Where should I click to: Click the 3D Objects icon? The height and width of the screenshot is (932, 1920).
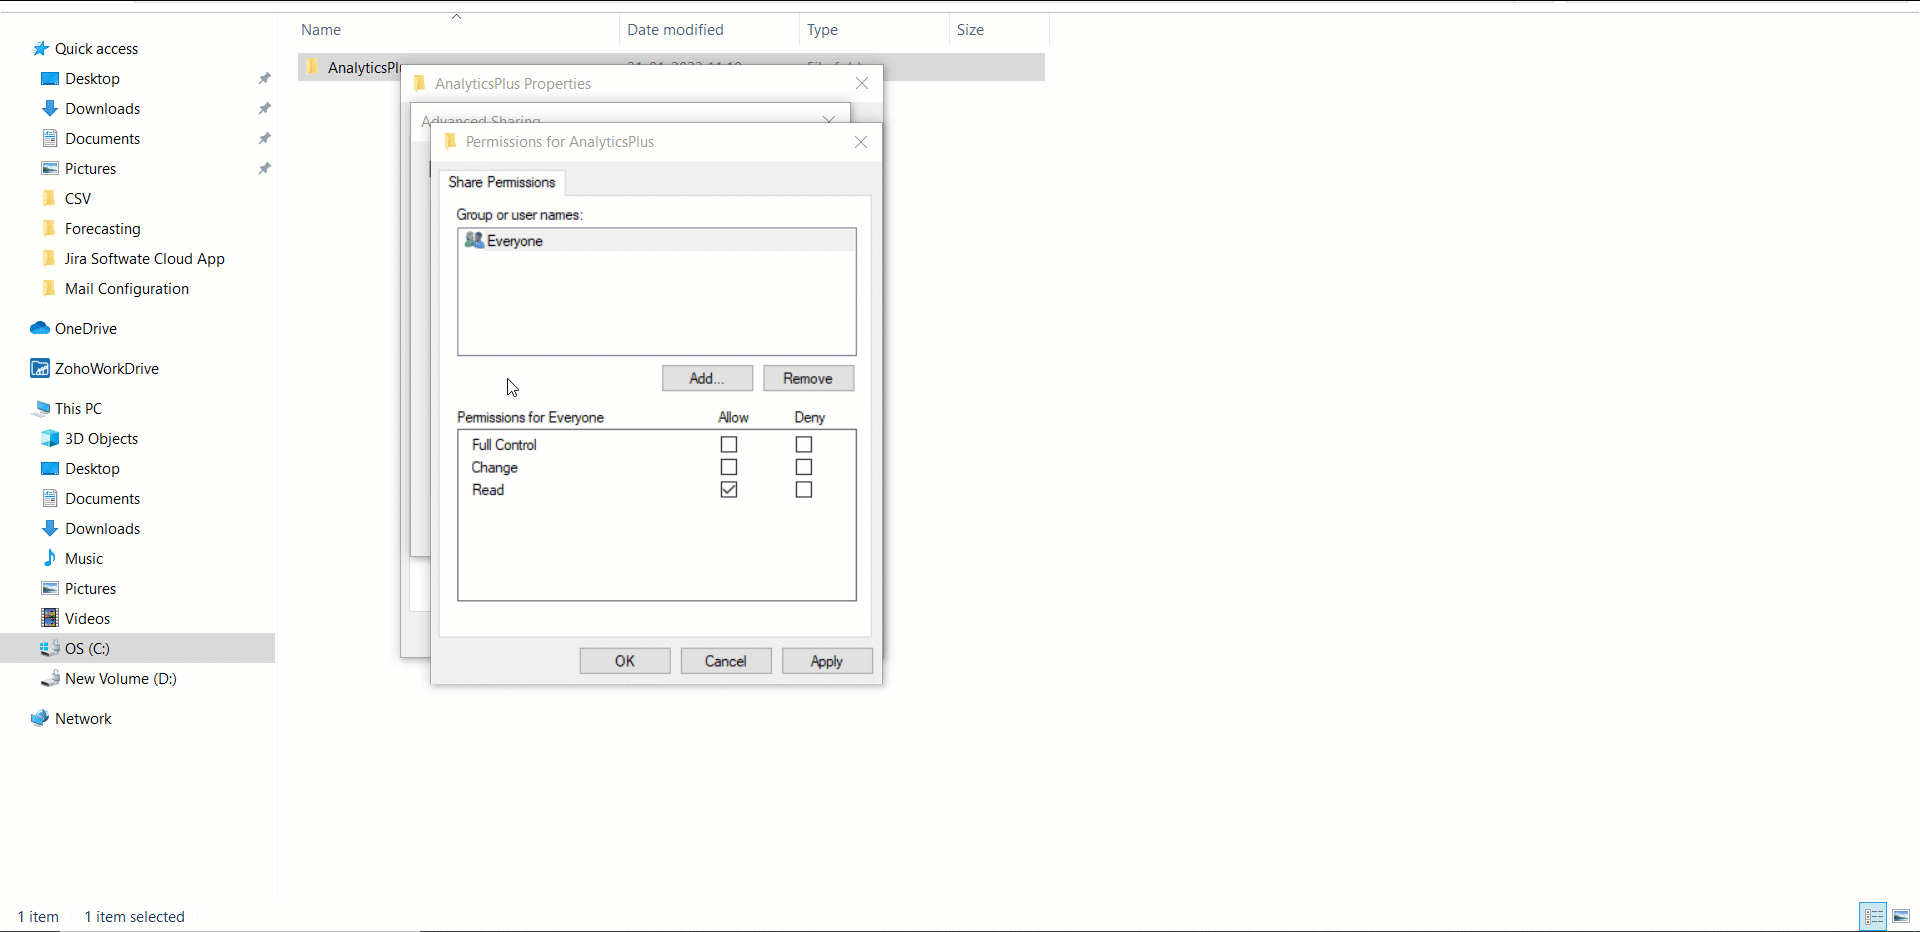tap(50, 438)
